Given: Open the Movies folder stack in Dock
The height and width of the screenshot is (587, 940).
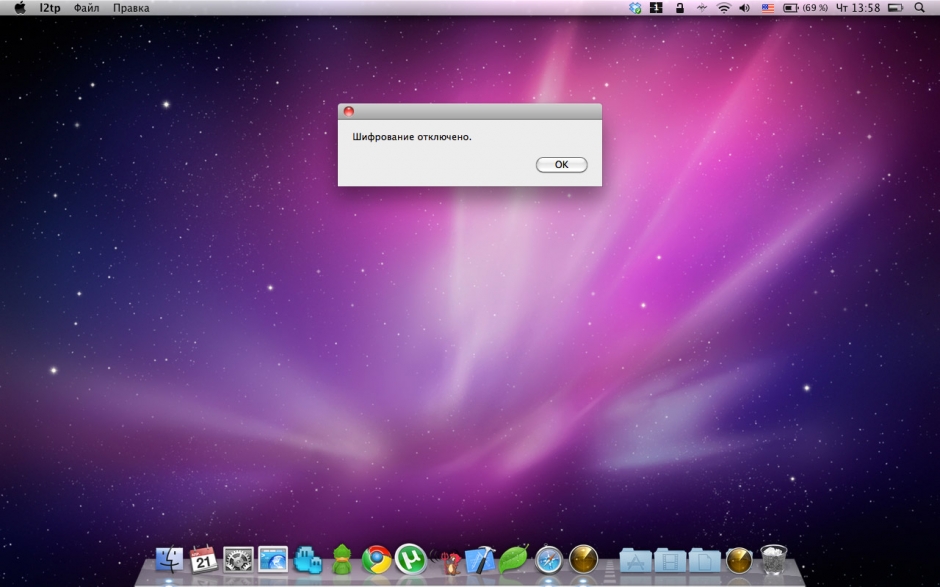Looking at the screenshot, I should point(670,561).
